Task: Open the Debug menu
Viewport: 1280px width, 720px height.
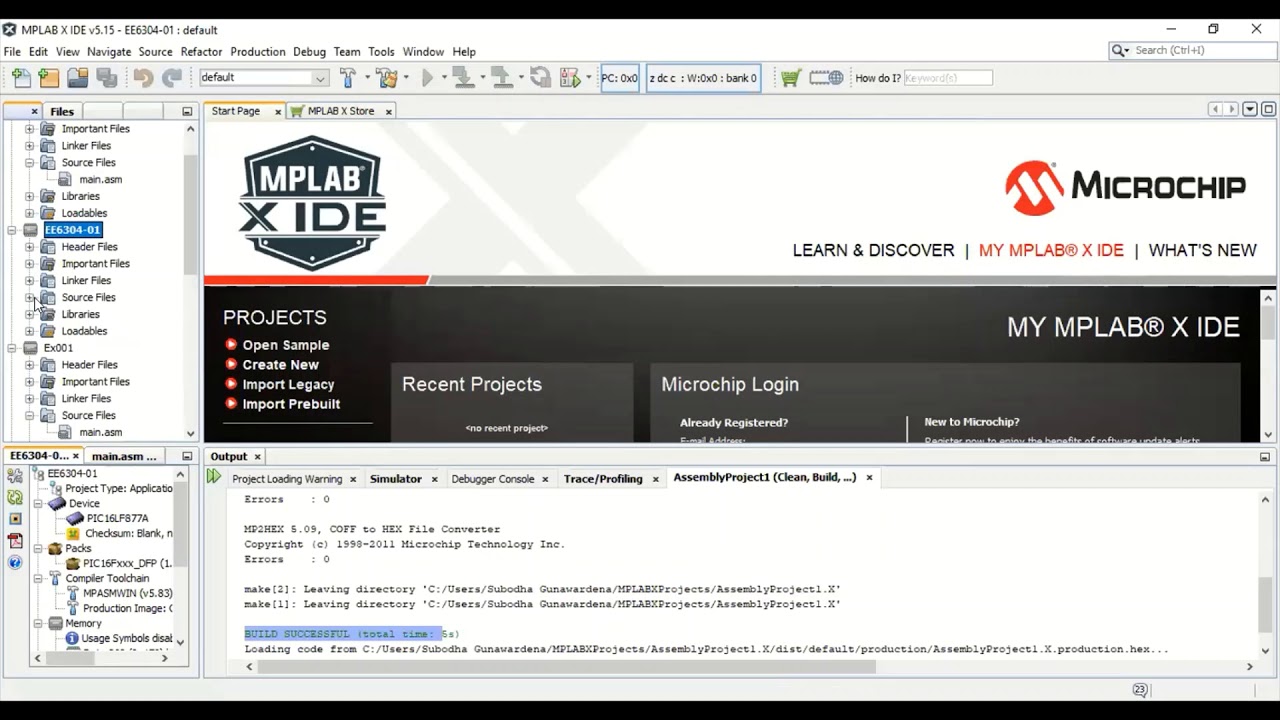Action: click(309, 52)
